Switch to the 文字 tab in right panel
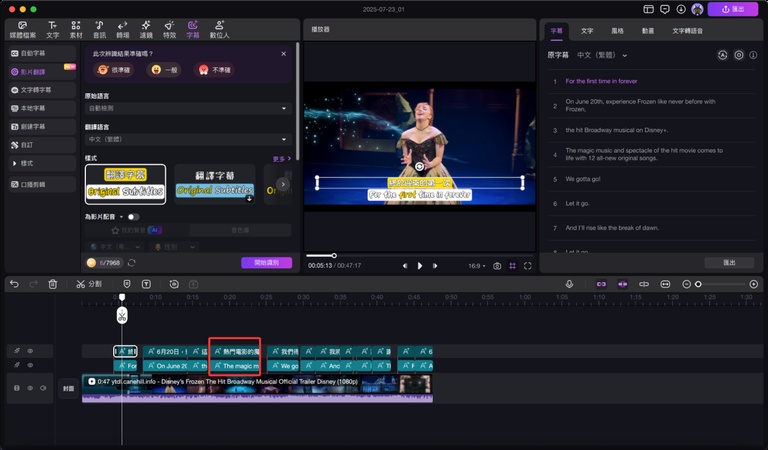This screenshot has height=450, width=768. (x=587, y=31)
